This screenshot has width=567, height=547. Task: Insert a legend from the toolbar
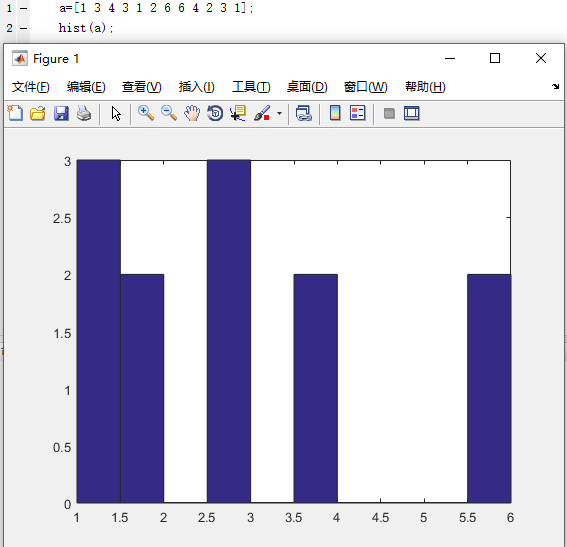(x=358, y=113)
